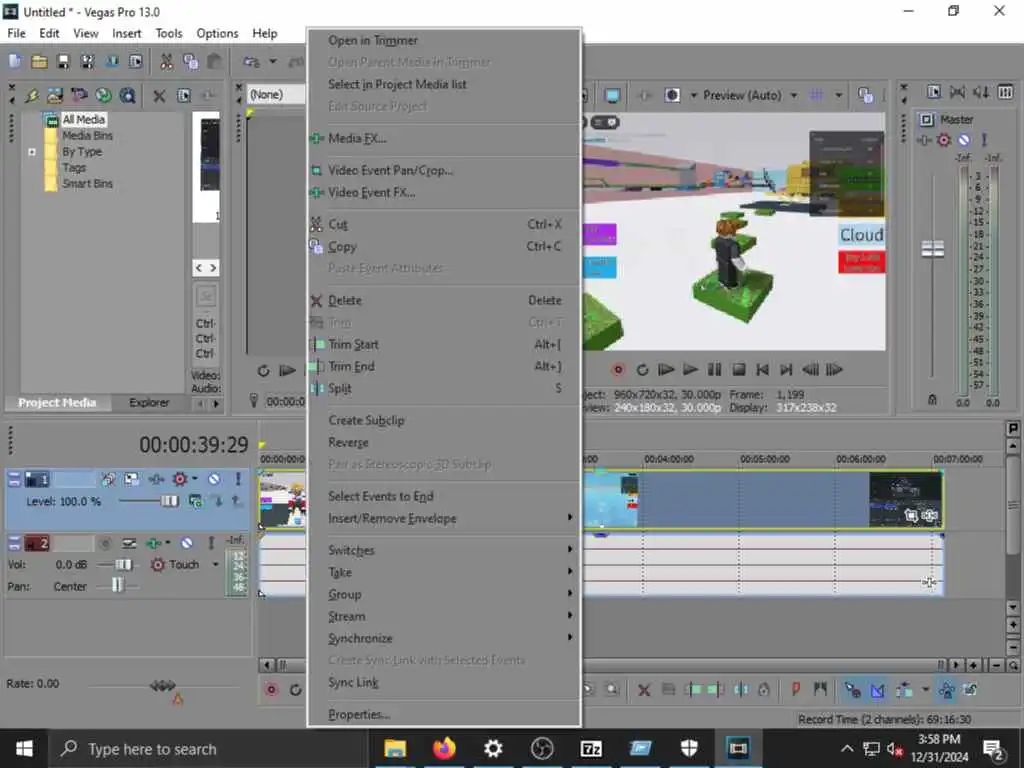The image size is (1024, 768).
Task: Click the Save project icon in toolbar
Action: point(63,61)
